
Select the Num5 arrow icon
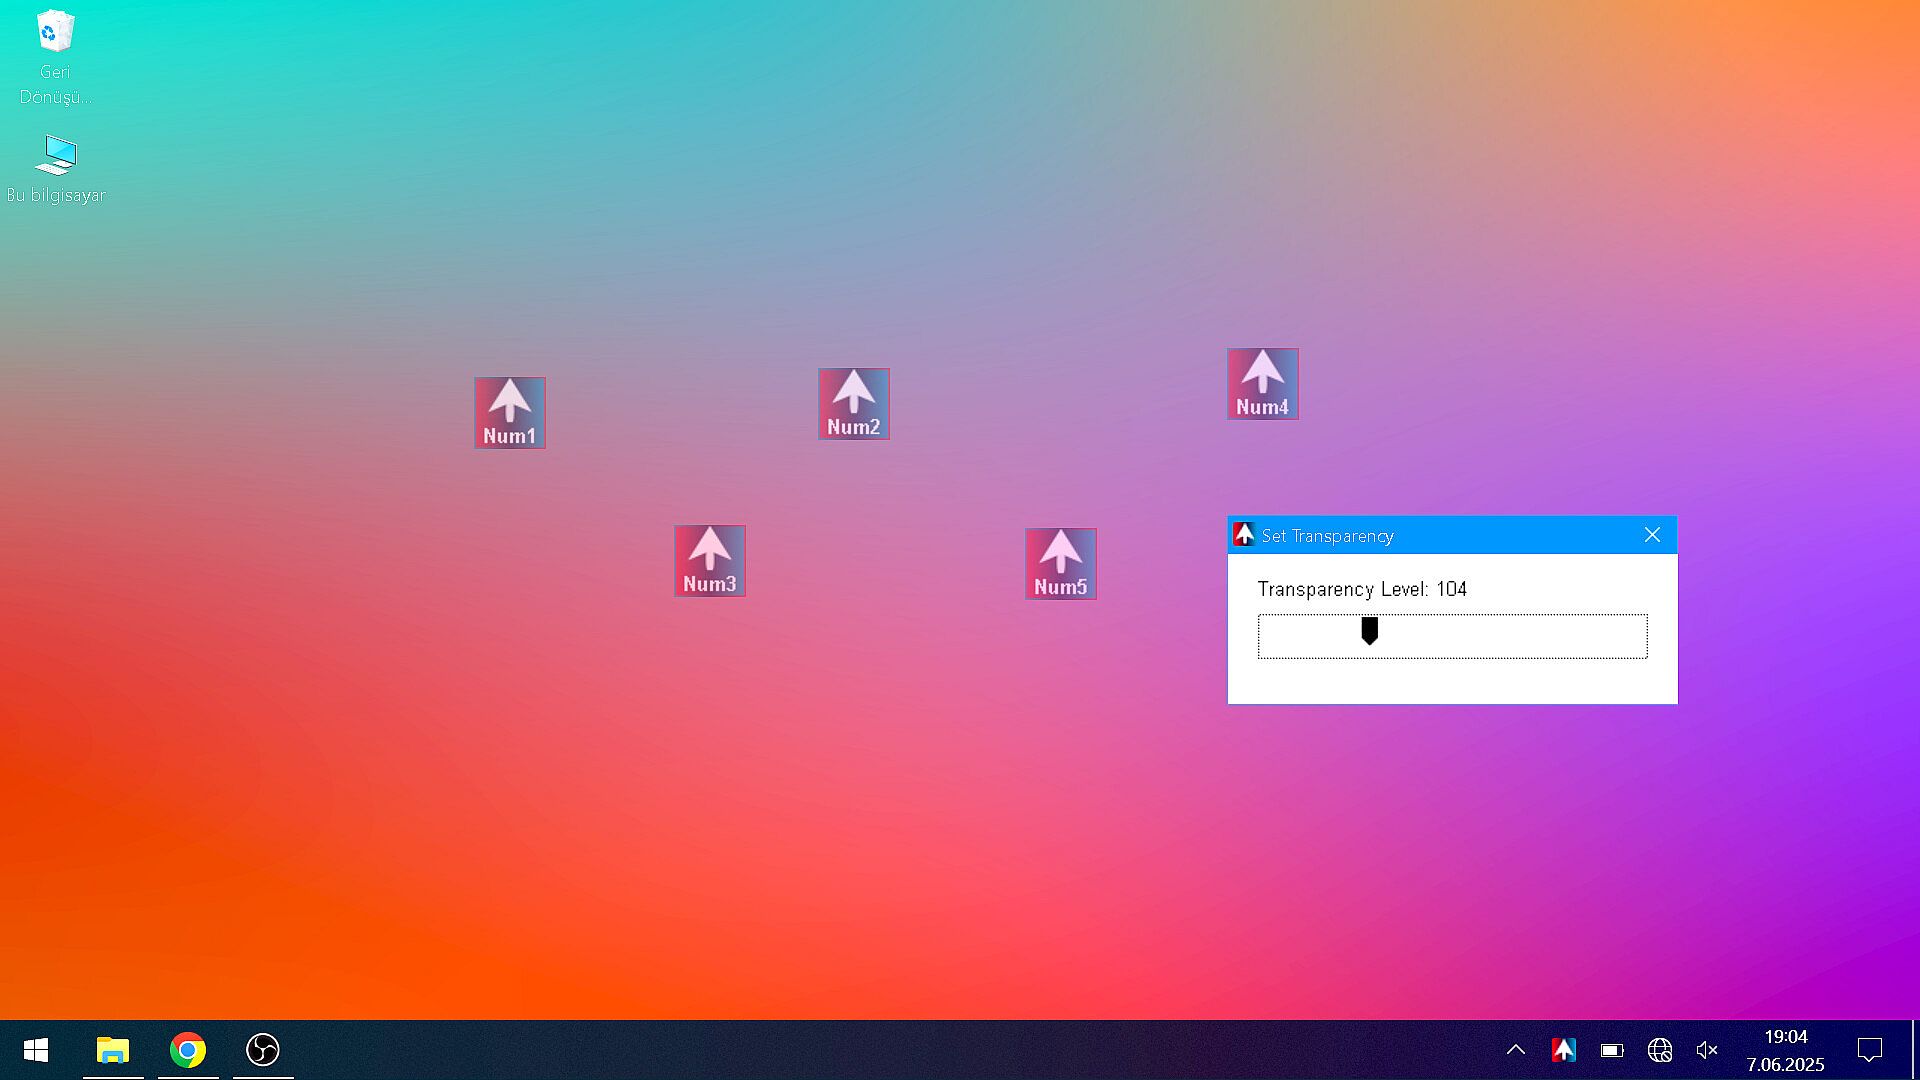[x=1060, y=563]
